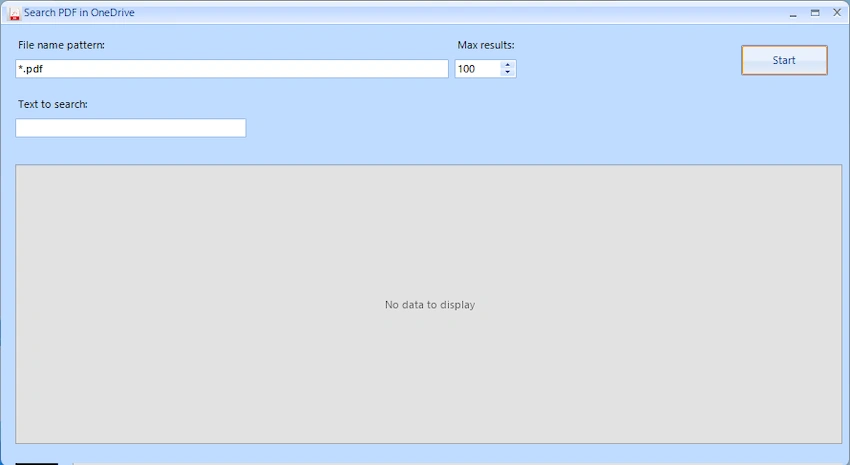Viewport: 850px width, 465px height.
Task: Click the Text to search input box
Action: (131, 128)
